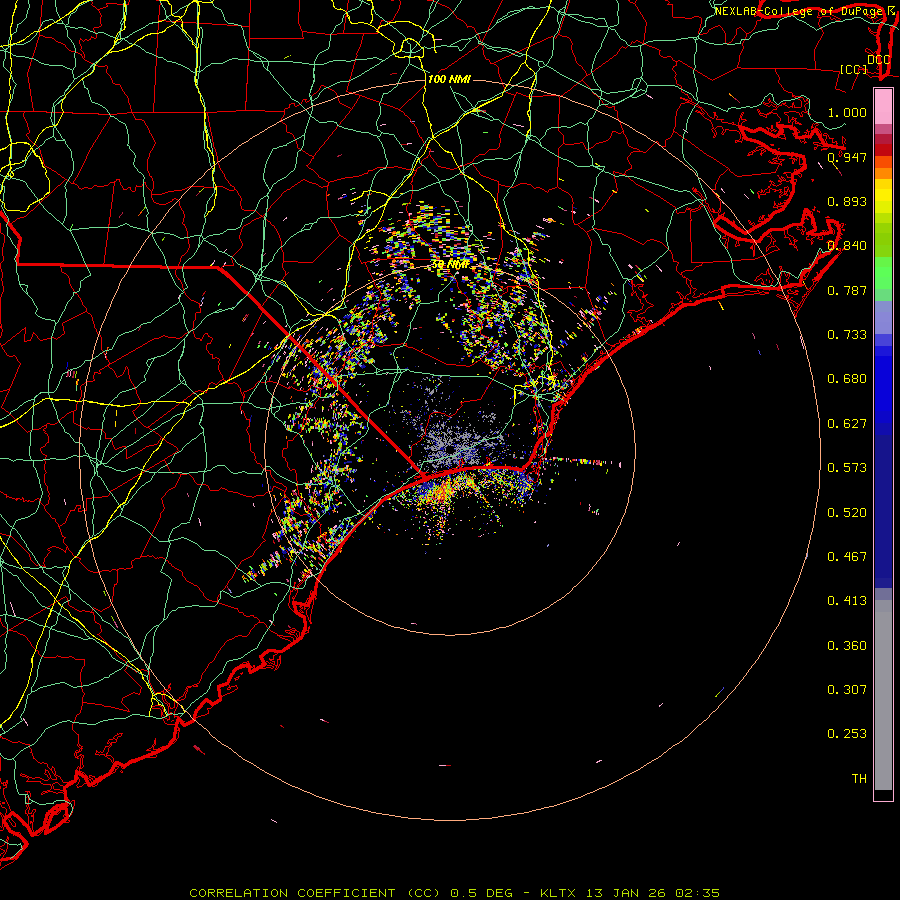Click the 50 NMI range ring label
Image resolution: width=900 pixels, height=900 pixels.
(450, 265)
